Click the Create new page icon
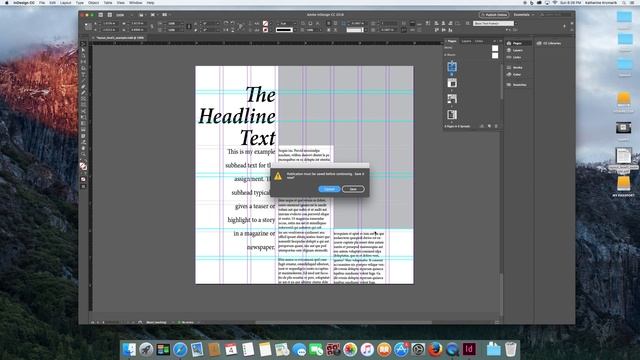This screenshot has width=640, height=360. point(489,127)
